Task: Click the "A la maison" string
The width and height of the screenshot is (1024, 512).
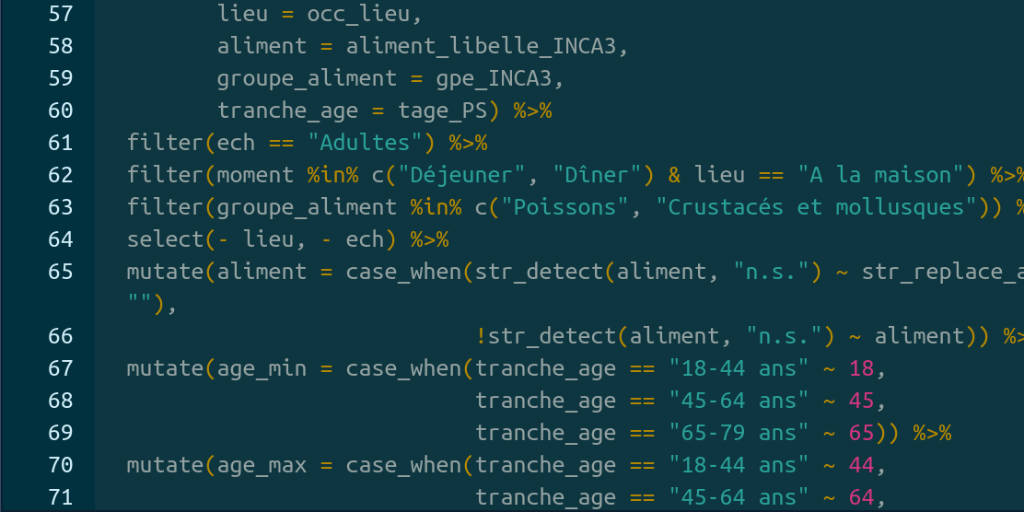Action: [x=881, y=175]
